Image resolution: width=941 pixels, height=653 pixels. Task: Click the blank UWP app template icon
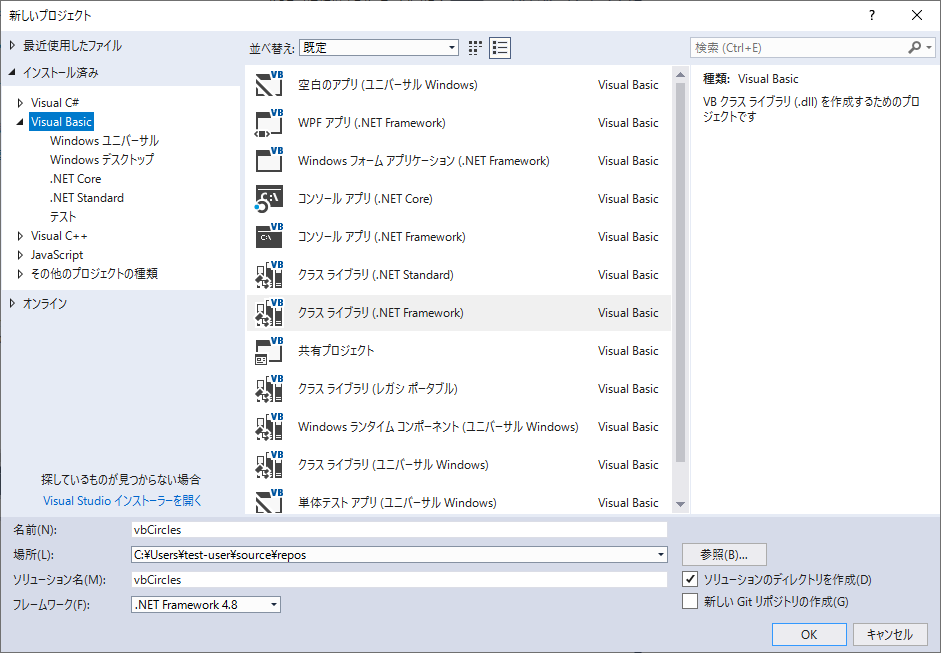coord(269,85)
